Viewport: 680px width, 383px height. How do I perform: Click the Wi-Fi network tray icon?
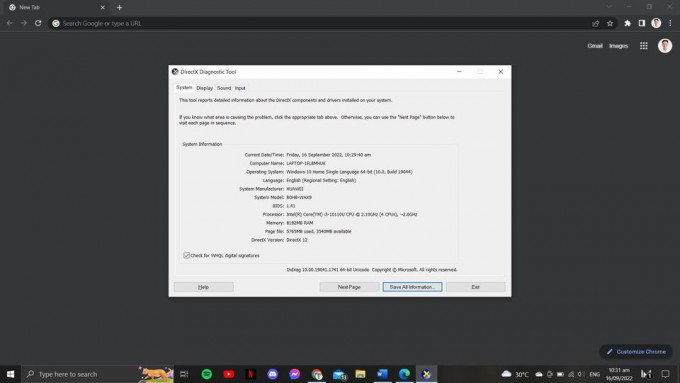click(571, 374)
